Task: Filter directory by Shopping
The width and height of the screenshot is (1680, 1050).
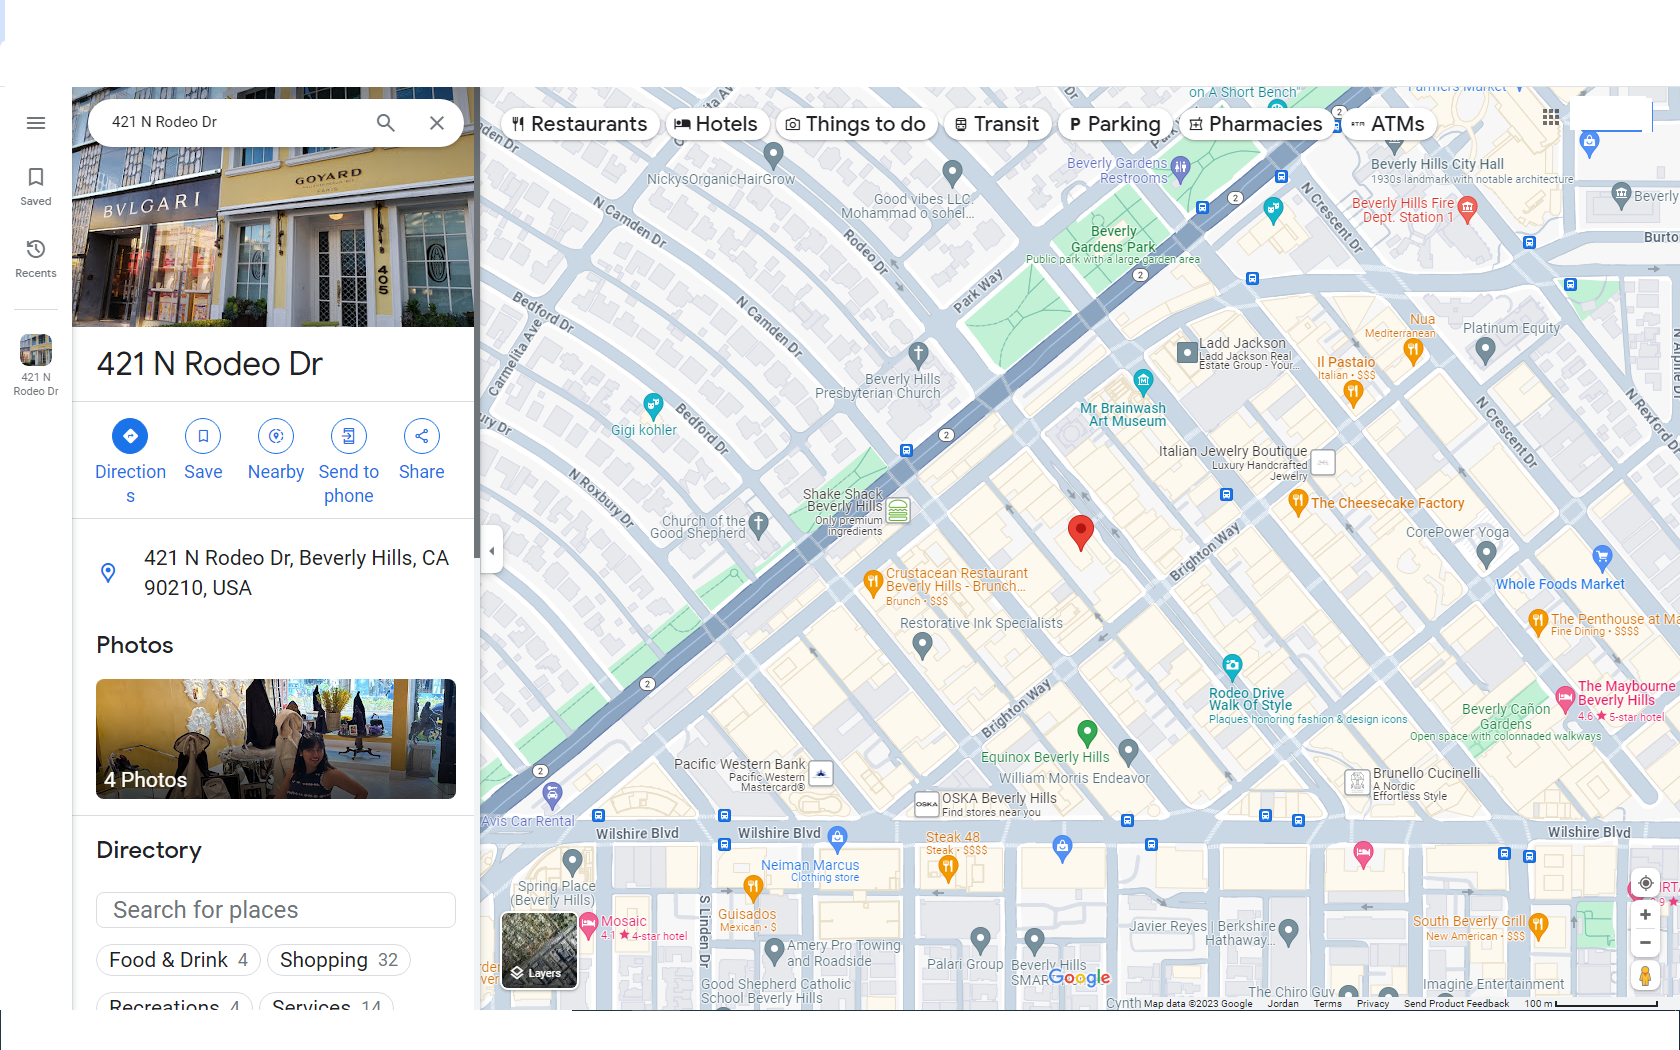Action: [x=339, y=960]
